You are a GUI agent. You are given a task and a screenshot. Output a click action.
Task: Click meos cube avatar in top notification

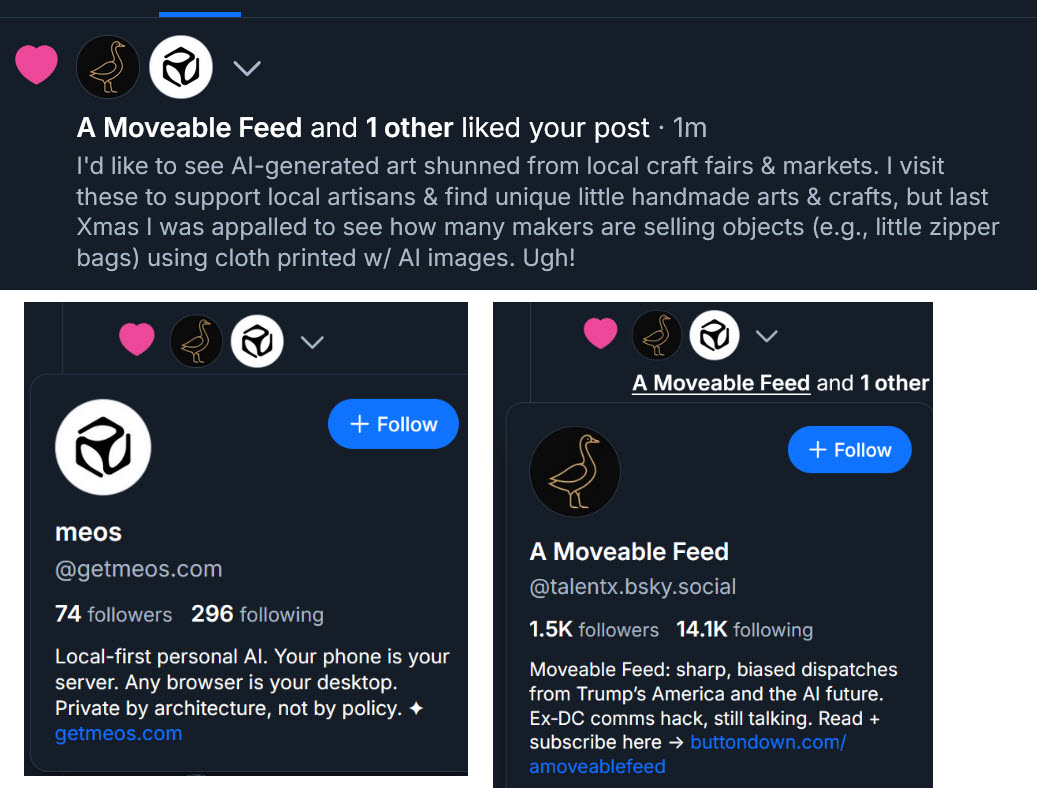pos(180,67)
